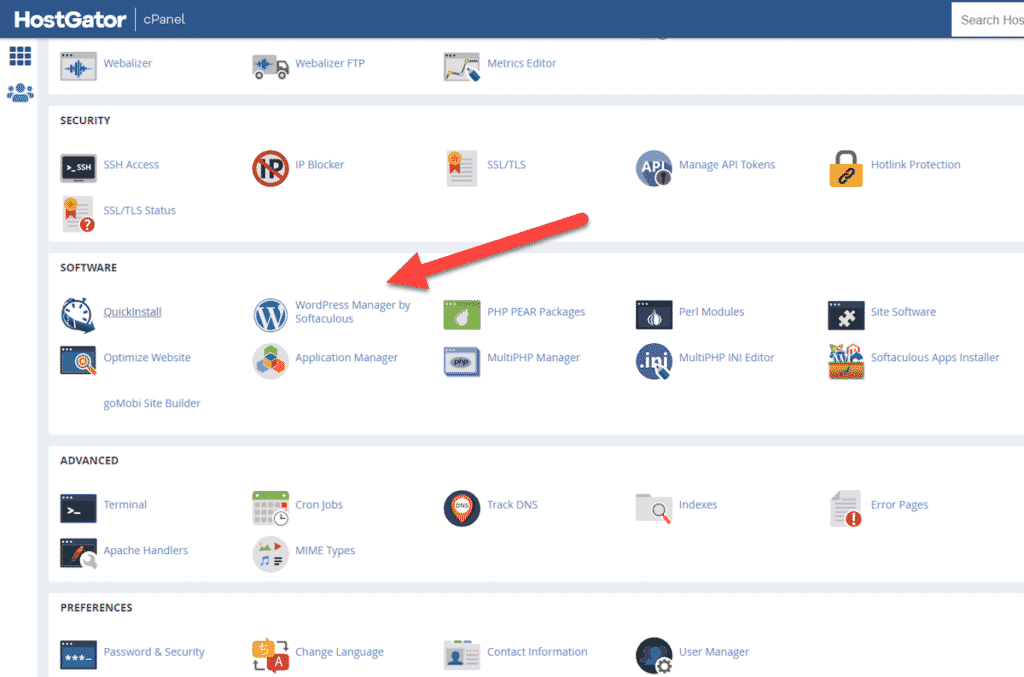The image size is (1024, 677).
Task: Click the SSL/TLS Status icon
Action: (78, 213)
